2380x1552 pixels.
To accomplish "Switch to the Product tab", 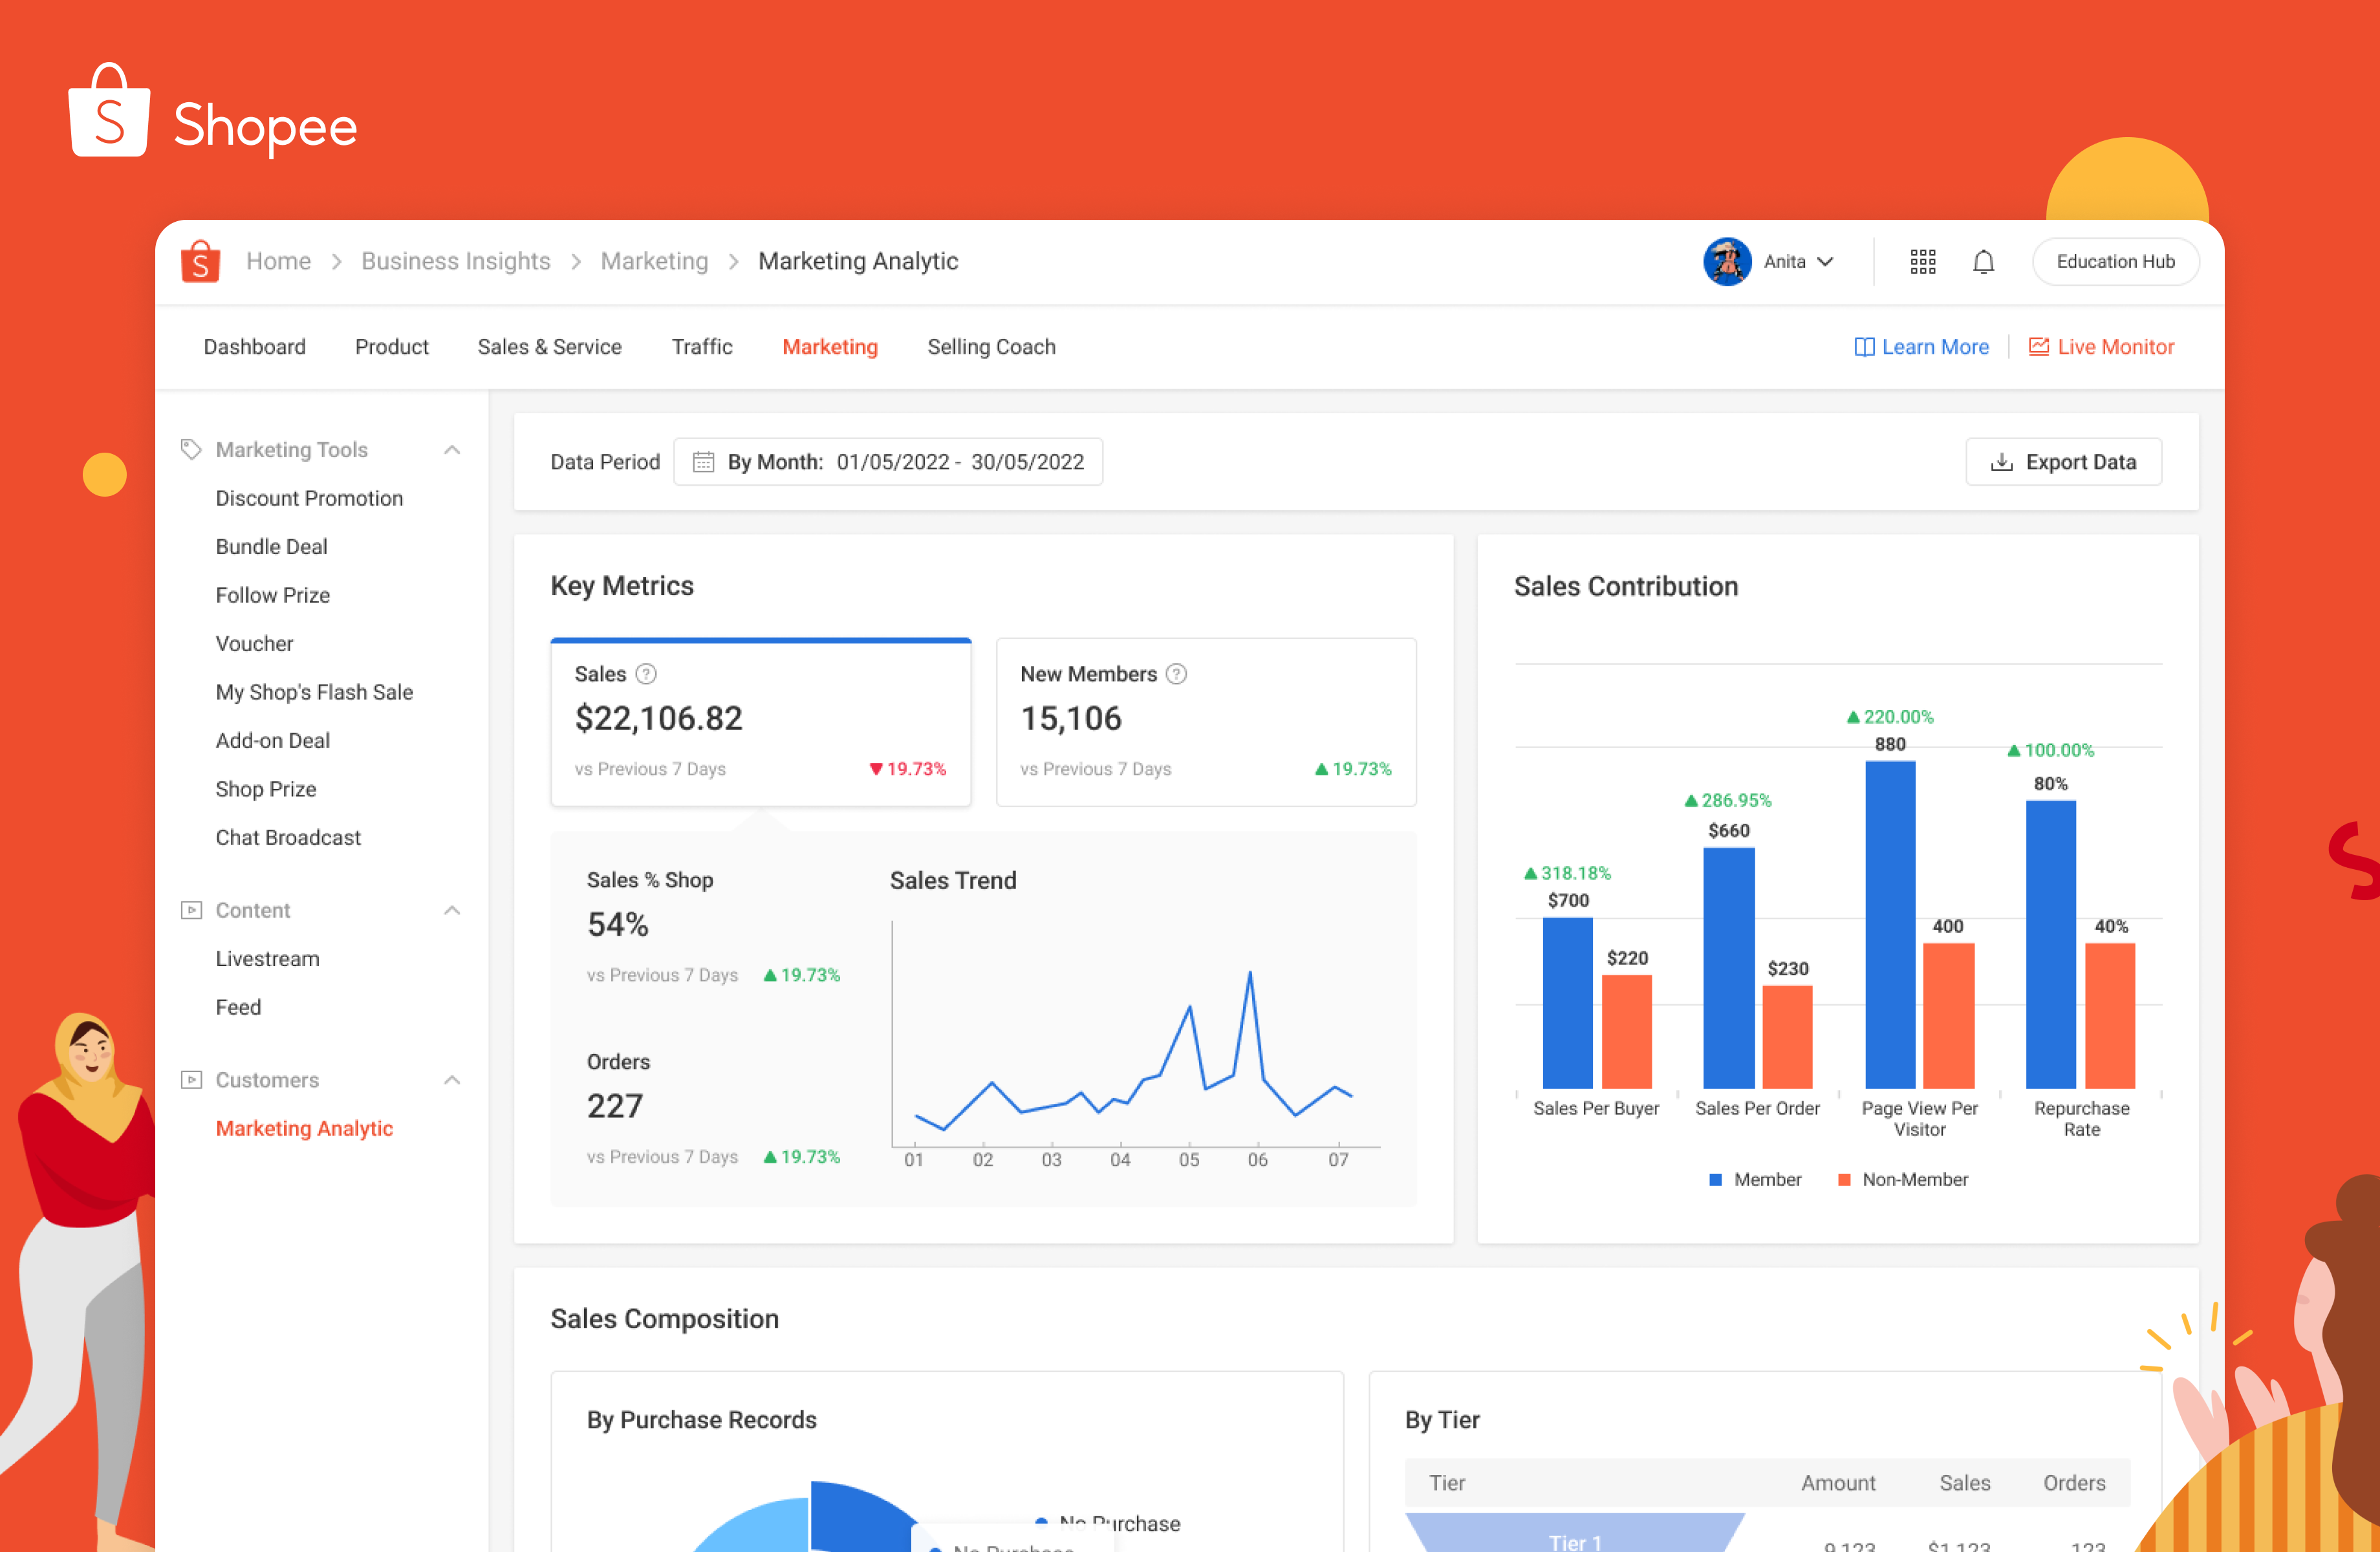I will click(x=391, y=347).
